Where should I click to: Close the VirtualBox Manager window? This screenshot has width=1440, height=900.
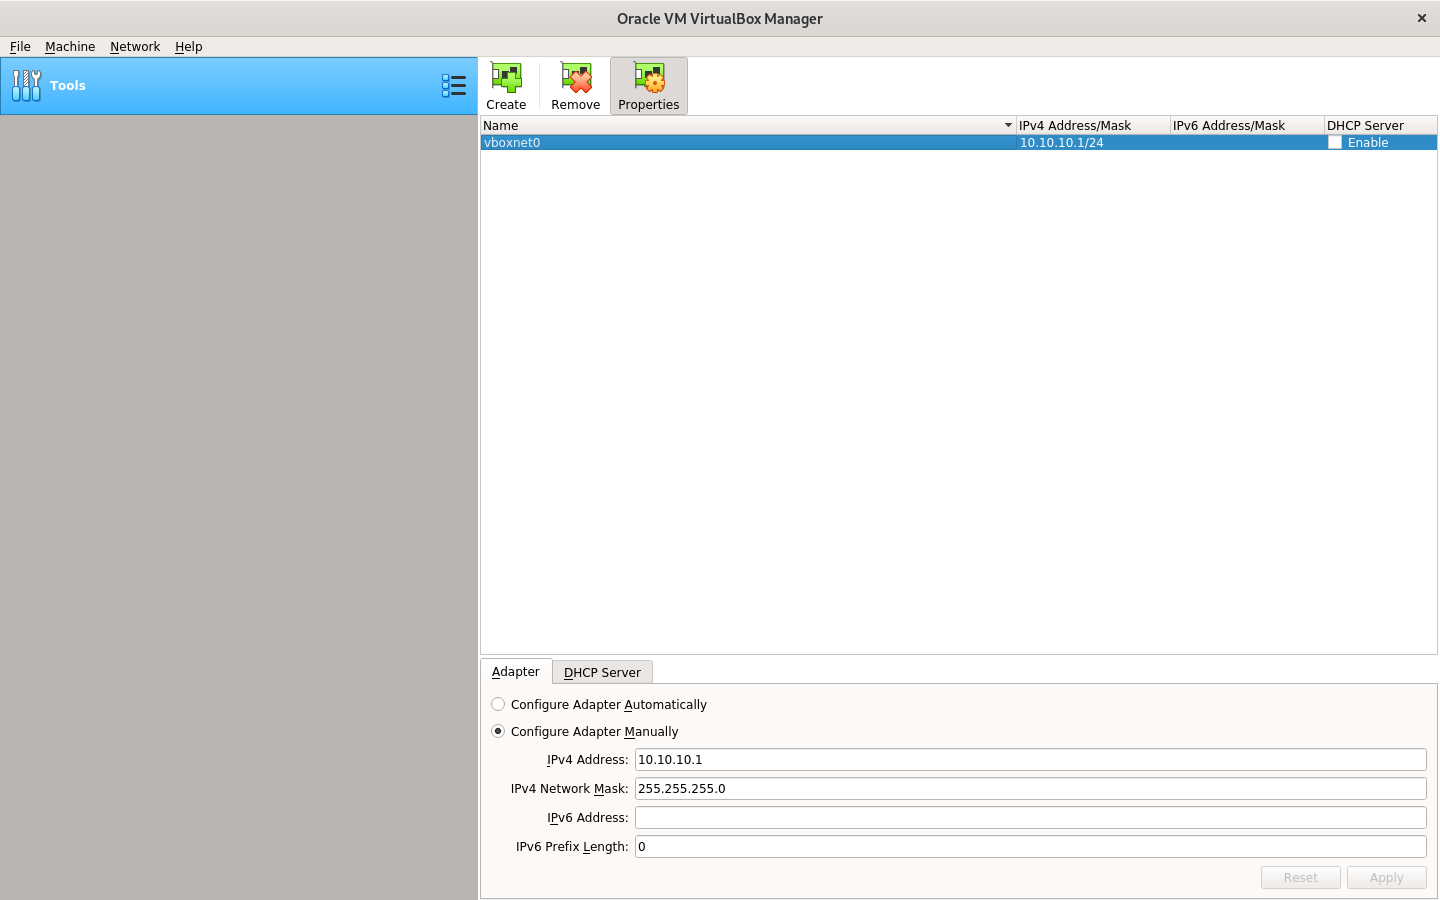(x=1421, y=18)
